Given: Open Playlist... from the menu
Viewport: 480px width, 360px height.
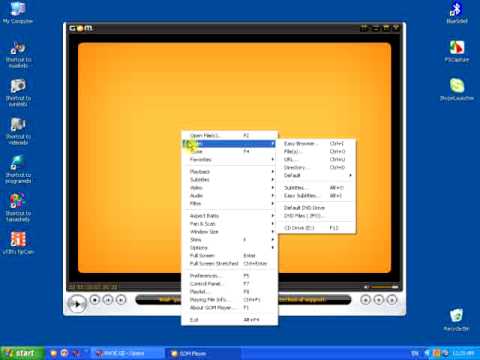Looking at the screenshot, I should pyautogui.click(x=229, y=292).
